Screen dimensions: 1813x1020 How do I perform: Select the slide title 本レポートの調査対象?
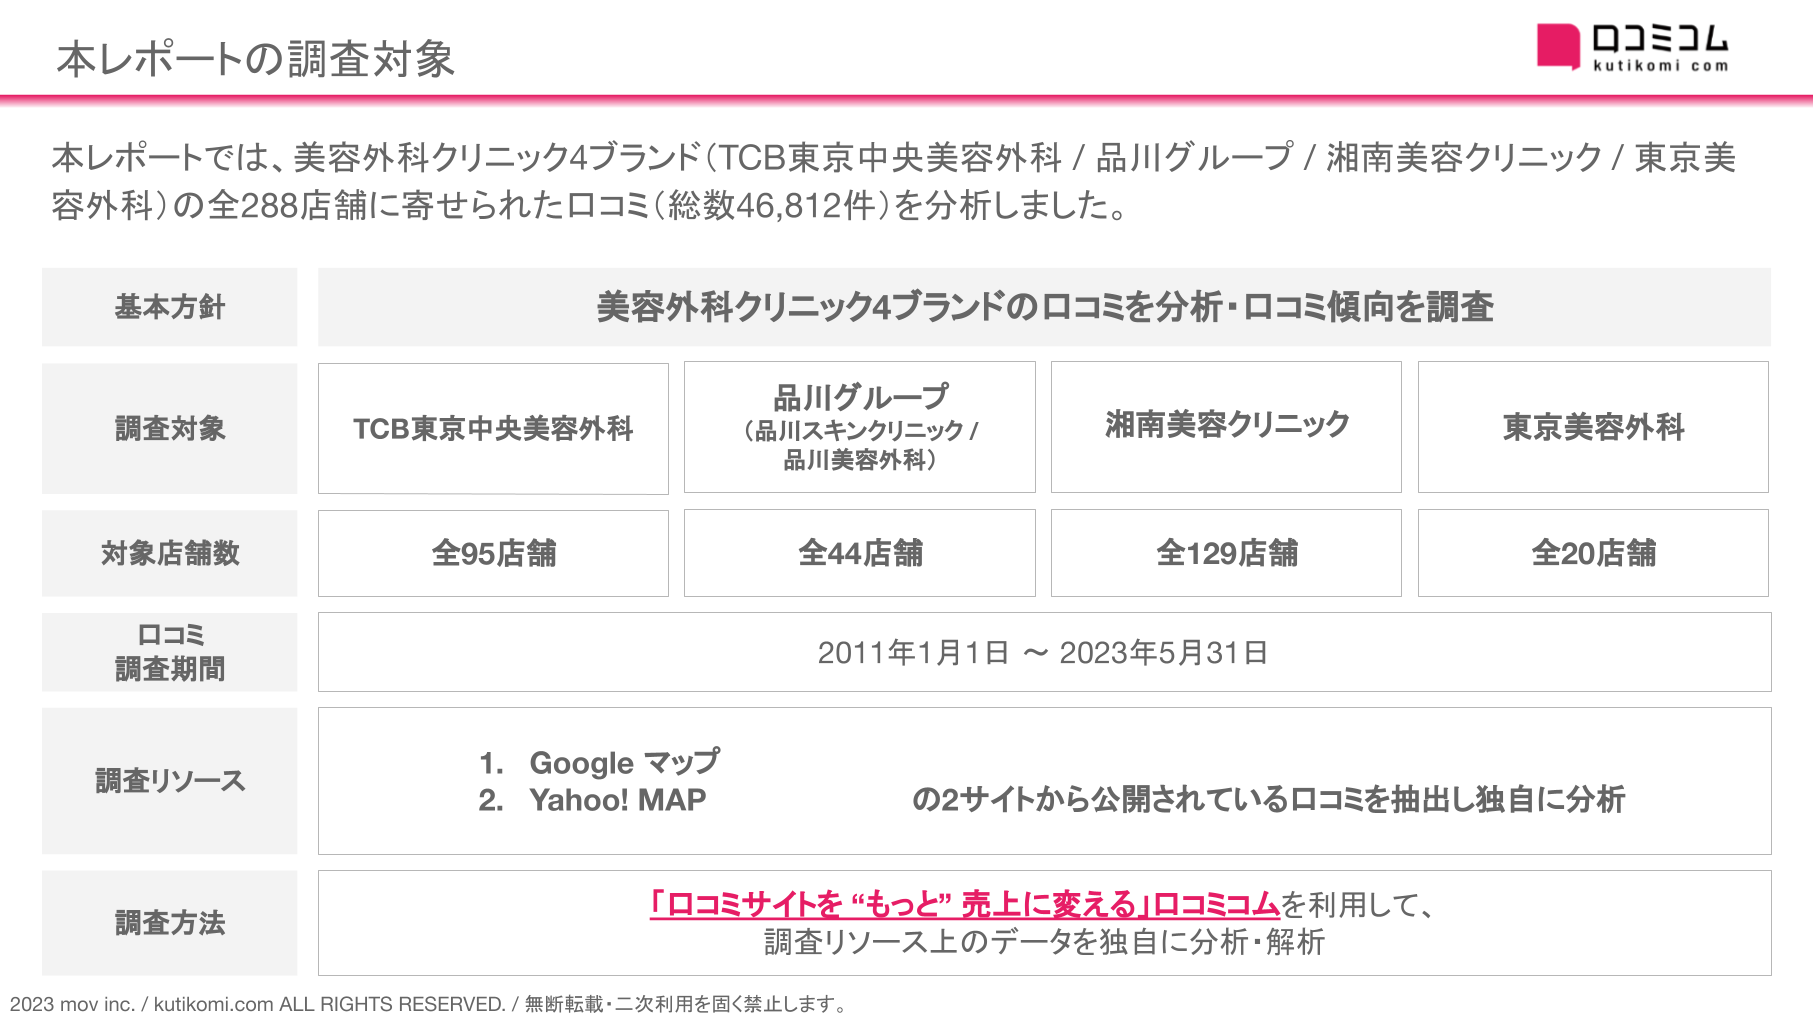point(256,59)
